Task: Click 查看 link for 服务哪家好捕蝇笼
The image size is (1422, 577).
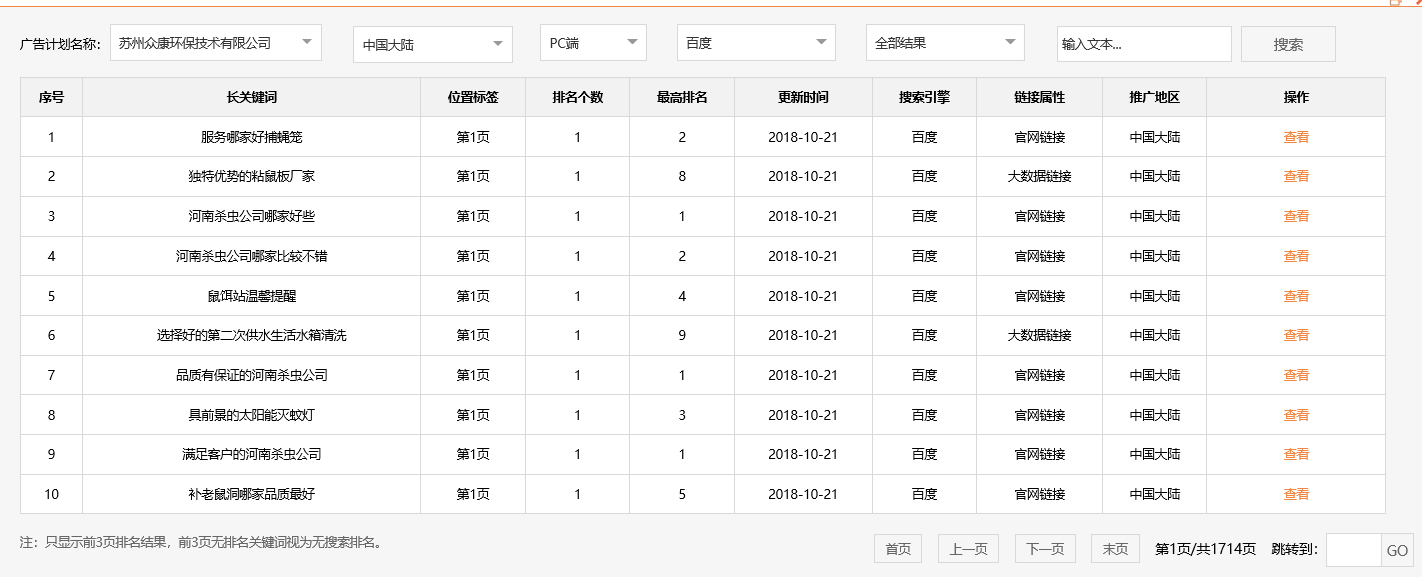Action: 1296,136
